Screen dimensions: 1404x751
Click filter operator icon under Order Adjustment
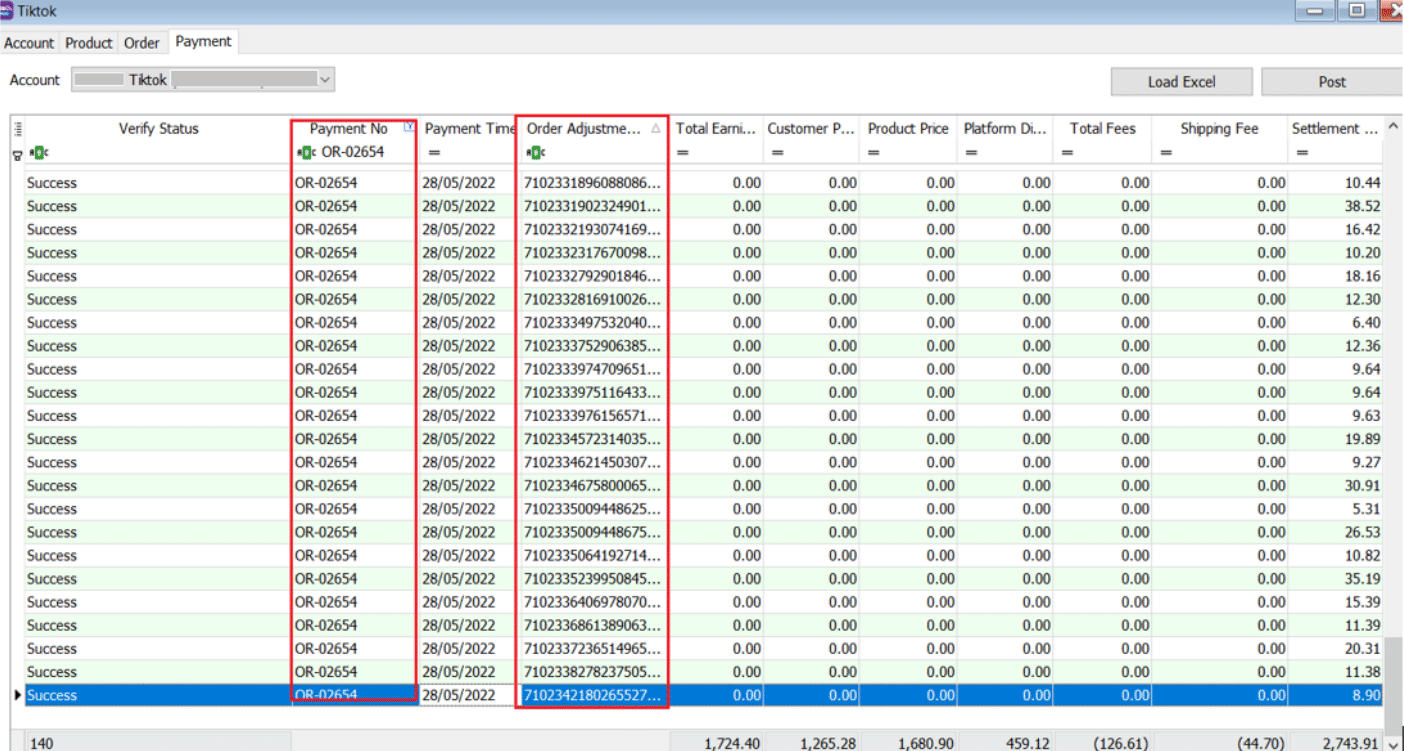[535, 153]
